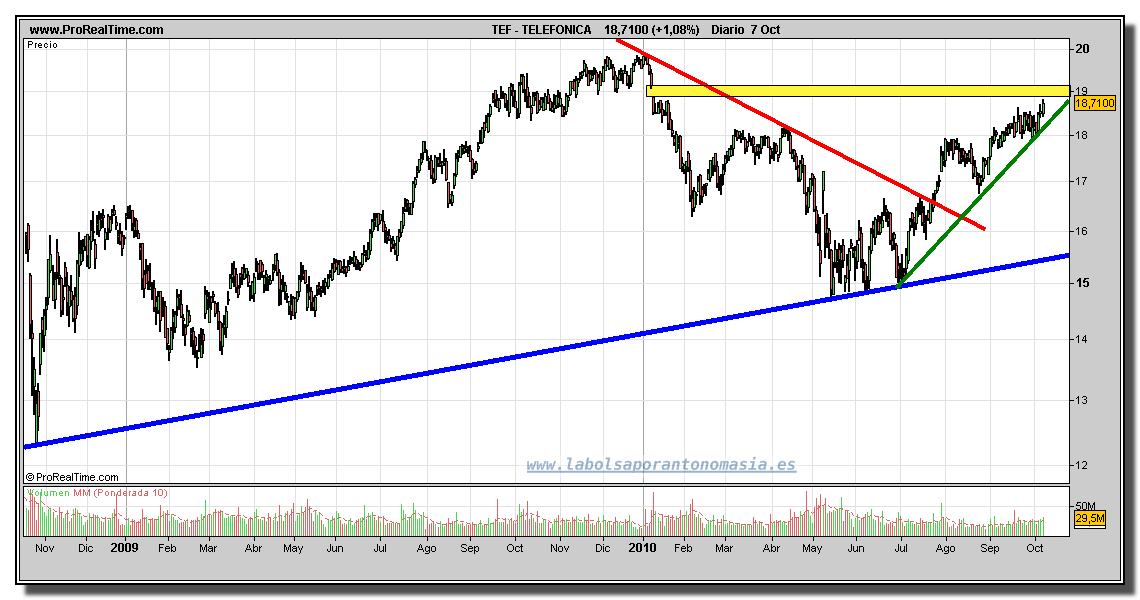The image size is (1140, 600).
Task: Click the red descending trendline
Action: coord(800,135)
